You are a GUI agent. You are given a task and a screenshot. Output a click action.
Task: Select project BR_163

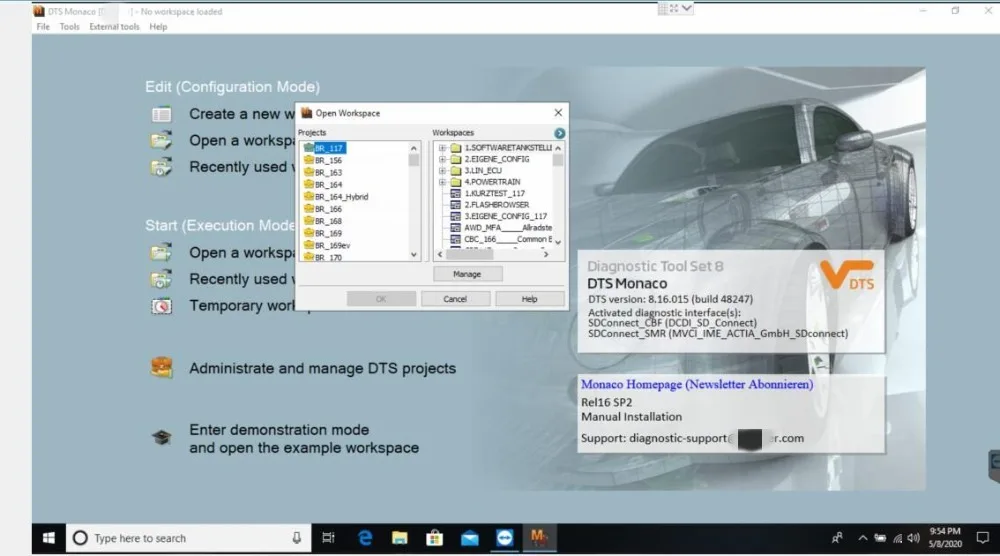(328, 172)
